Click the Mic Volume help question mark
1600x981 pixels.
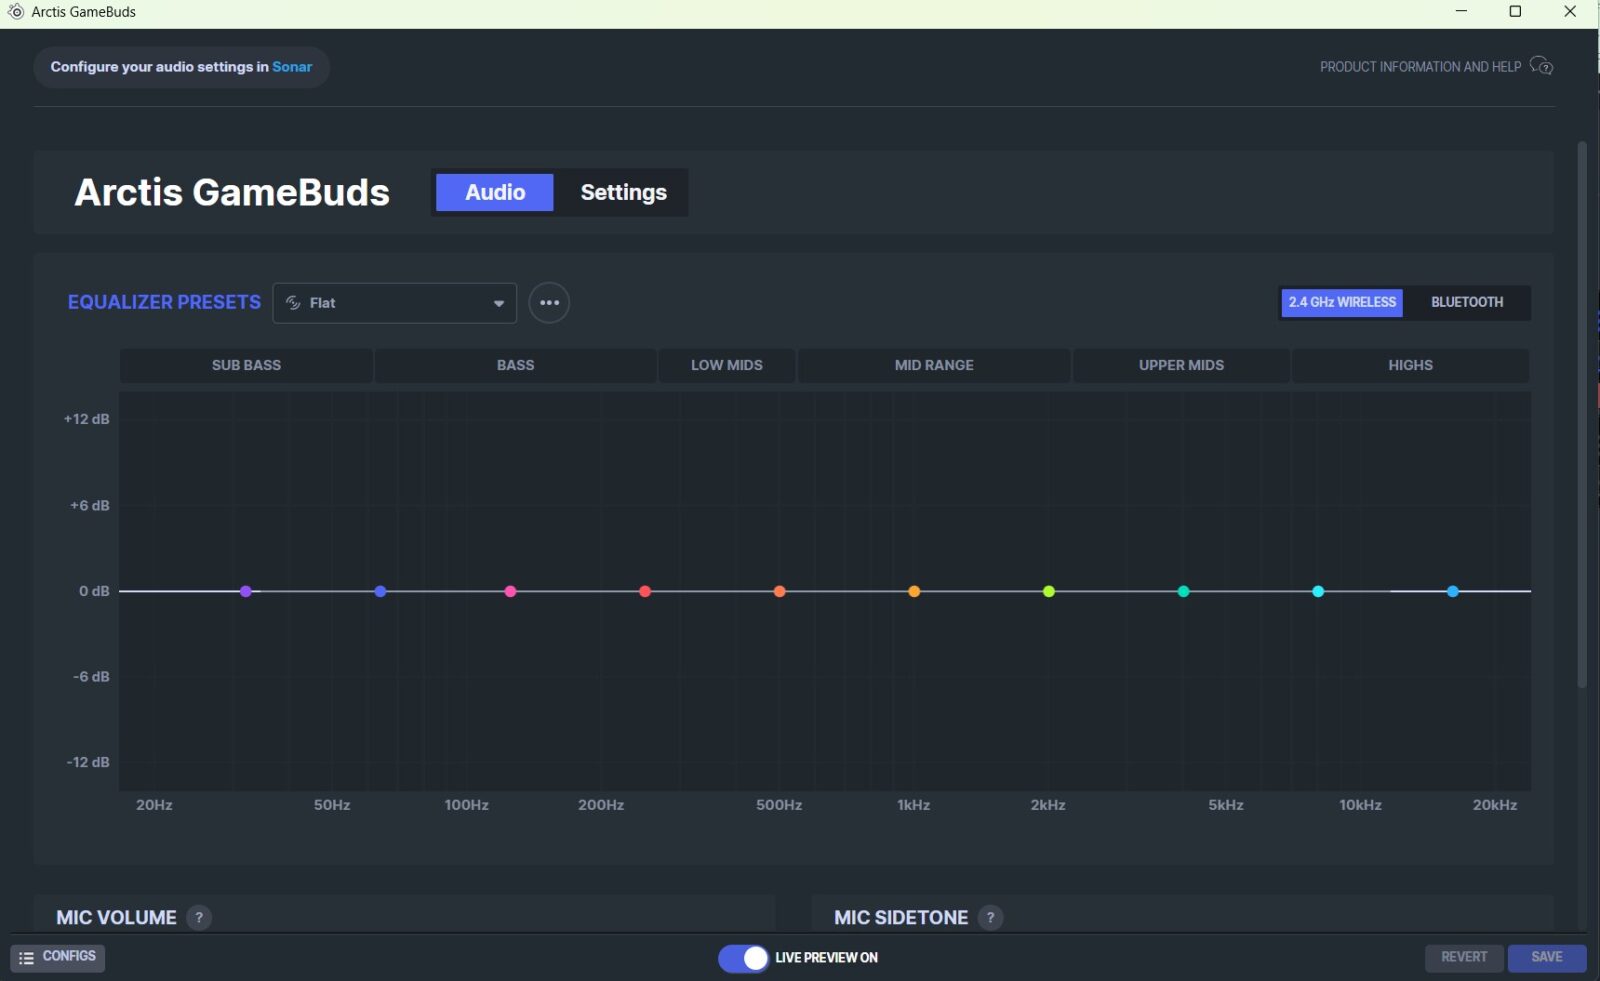click(199, 917)
